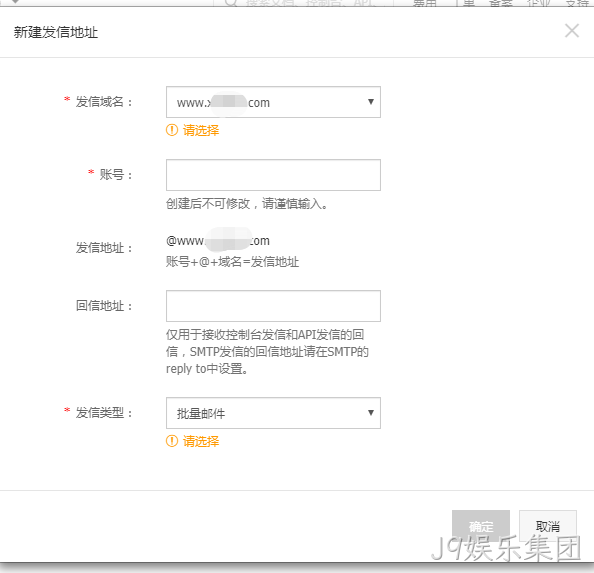This screenshot has height=573, width=594.
Task: Click the red asterisk beside 发信类型
Action: 67,411
